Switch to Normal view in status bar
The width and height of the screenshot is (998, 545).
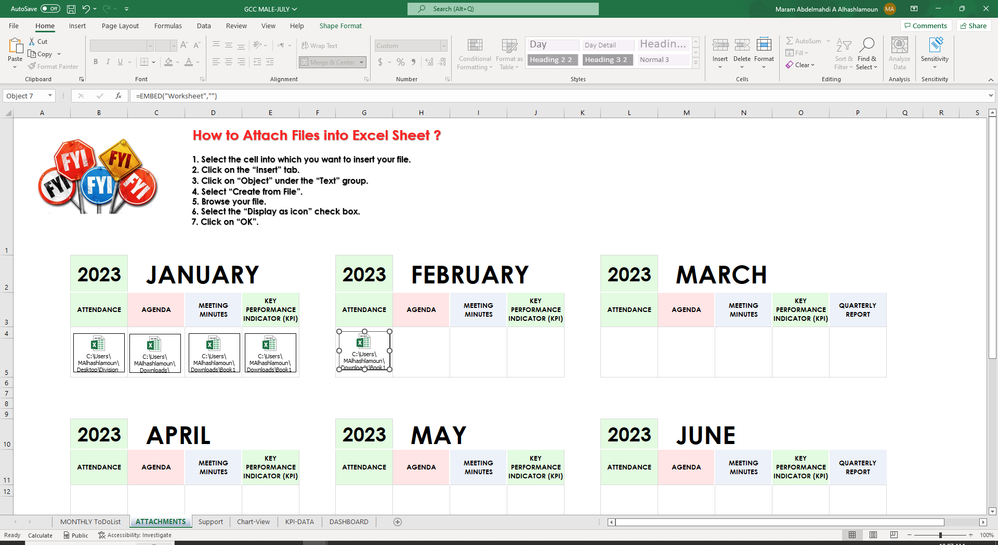point(852,535)
